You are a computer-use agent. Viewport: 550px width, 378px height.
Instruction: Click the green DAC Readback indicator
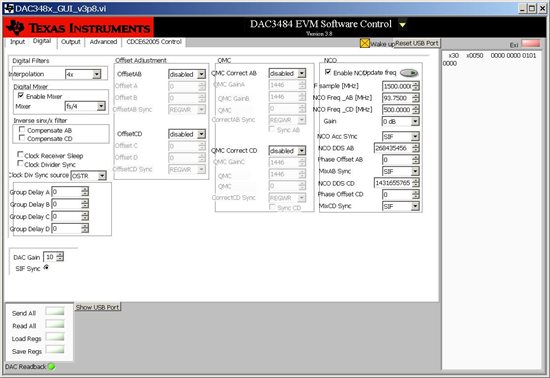point(51,367)
